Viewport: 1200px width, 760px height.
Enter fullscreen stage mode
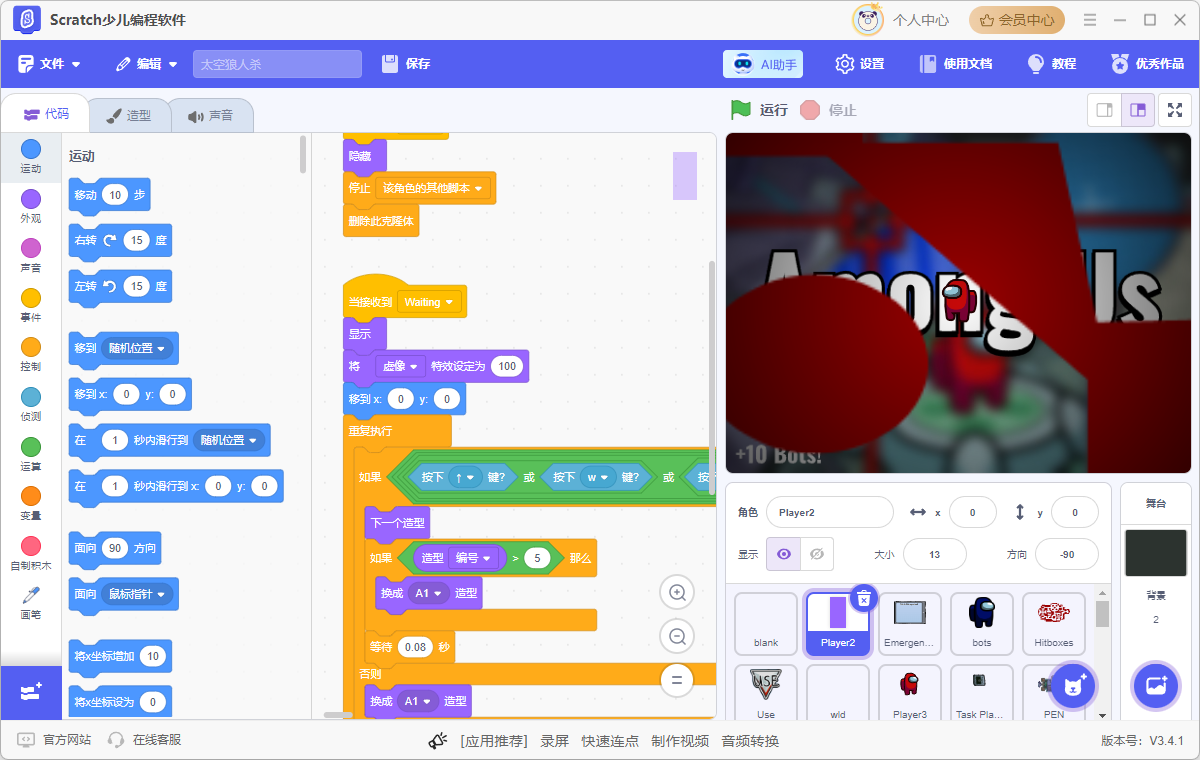point(1175,110)
